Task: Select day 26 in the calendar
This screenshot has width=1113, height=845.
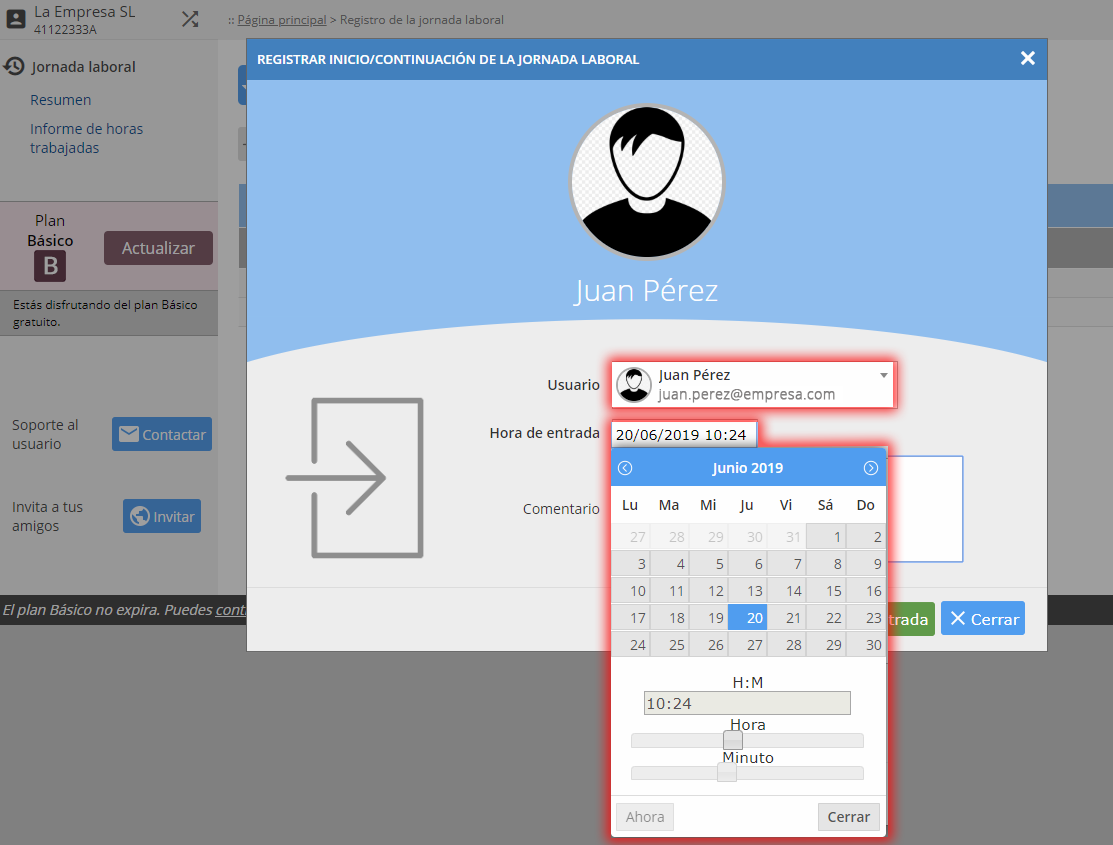Action: click(x=708, y=645)
